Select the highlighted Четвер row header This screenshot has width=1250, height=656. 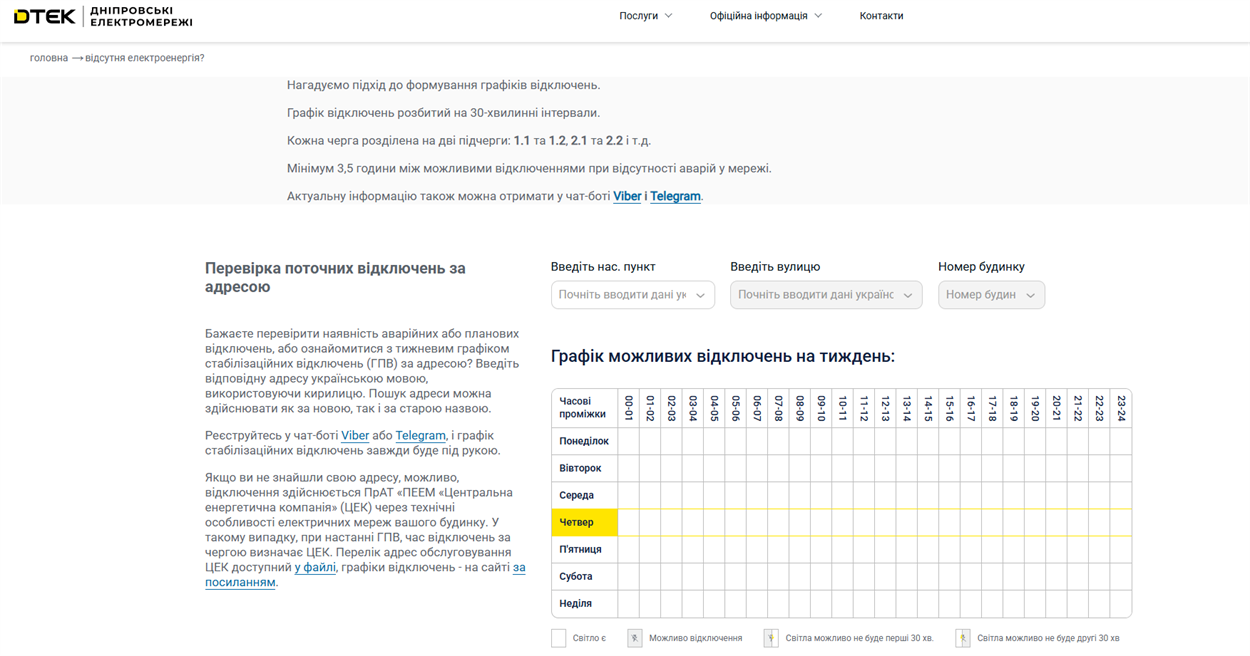[584, 522]
